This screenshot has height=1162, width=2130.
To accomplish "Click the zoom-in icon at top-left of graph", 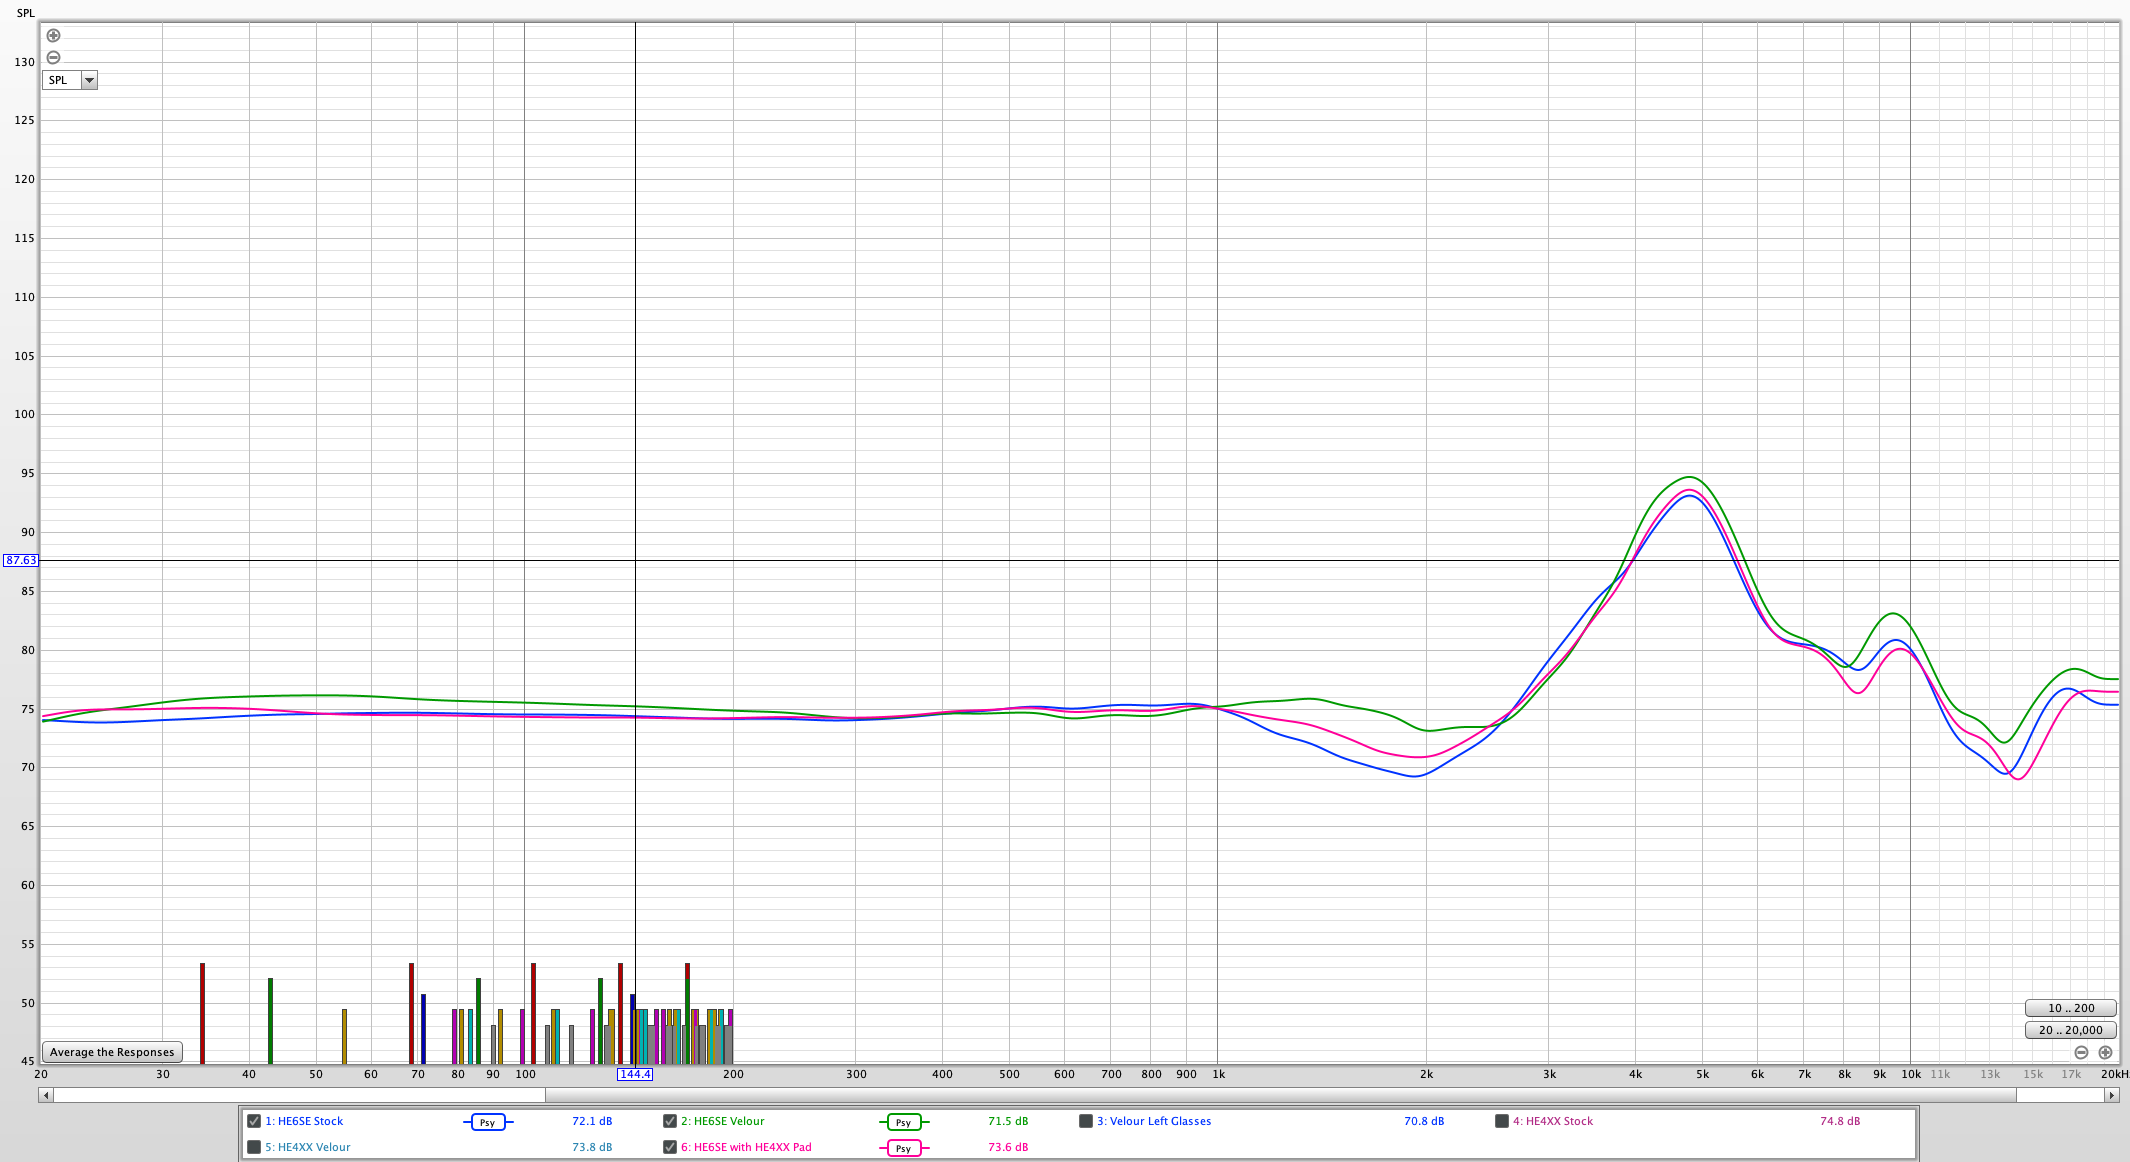I will 54,36.
